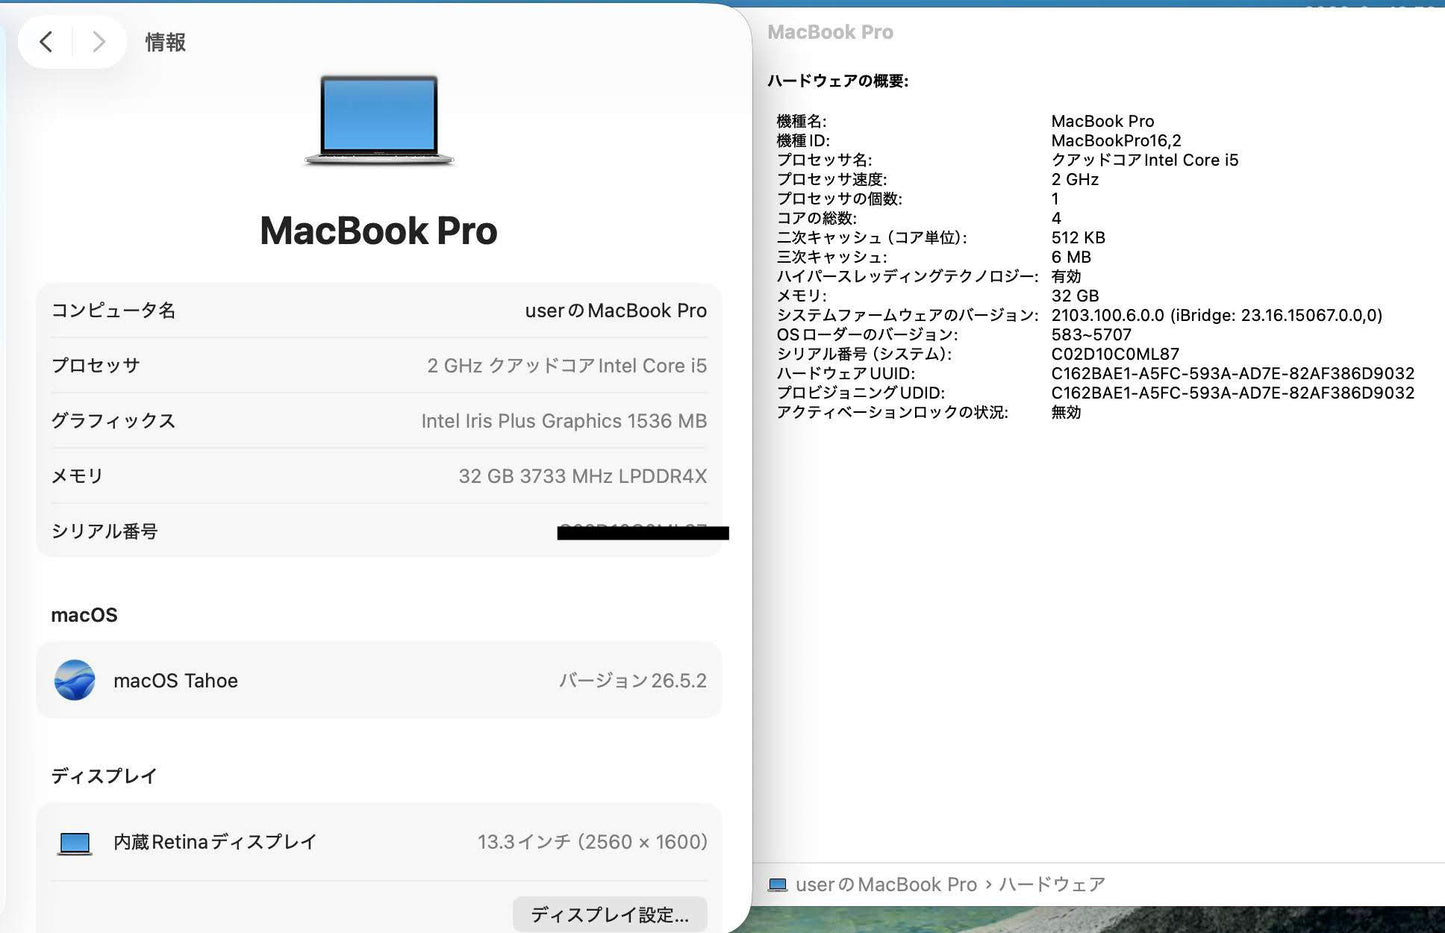Image resolution: width=1445 pixels, height=933 pixels.
Task: Click userのMacBook Pro in path bar
Action: (886, 885)
